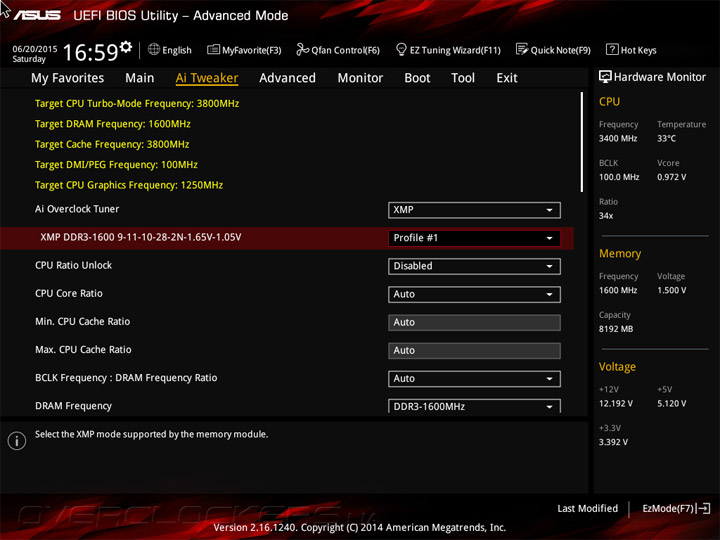
Task: Select the Ai Tweaker tab
Action: click(207, 78)
